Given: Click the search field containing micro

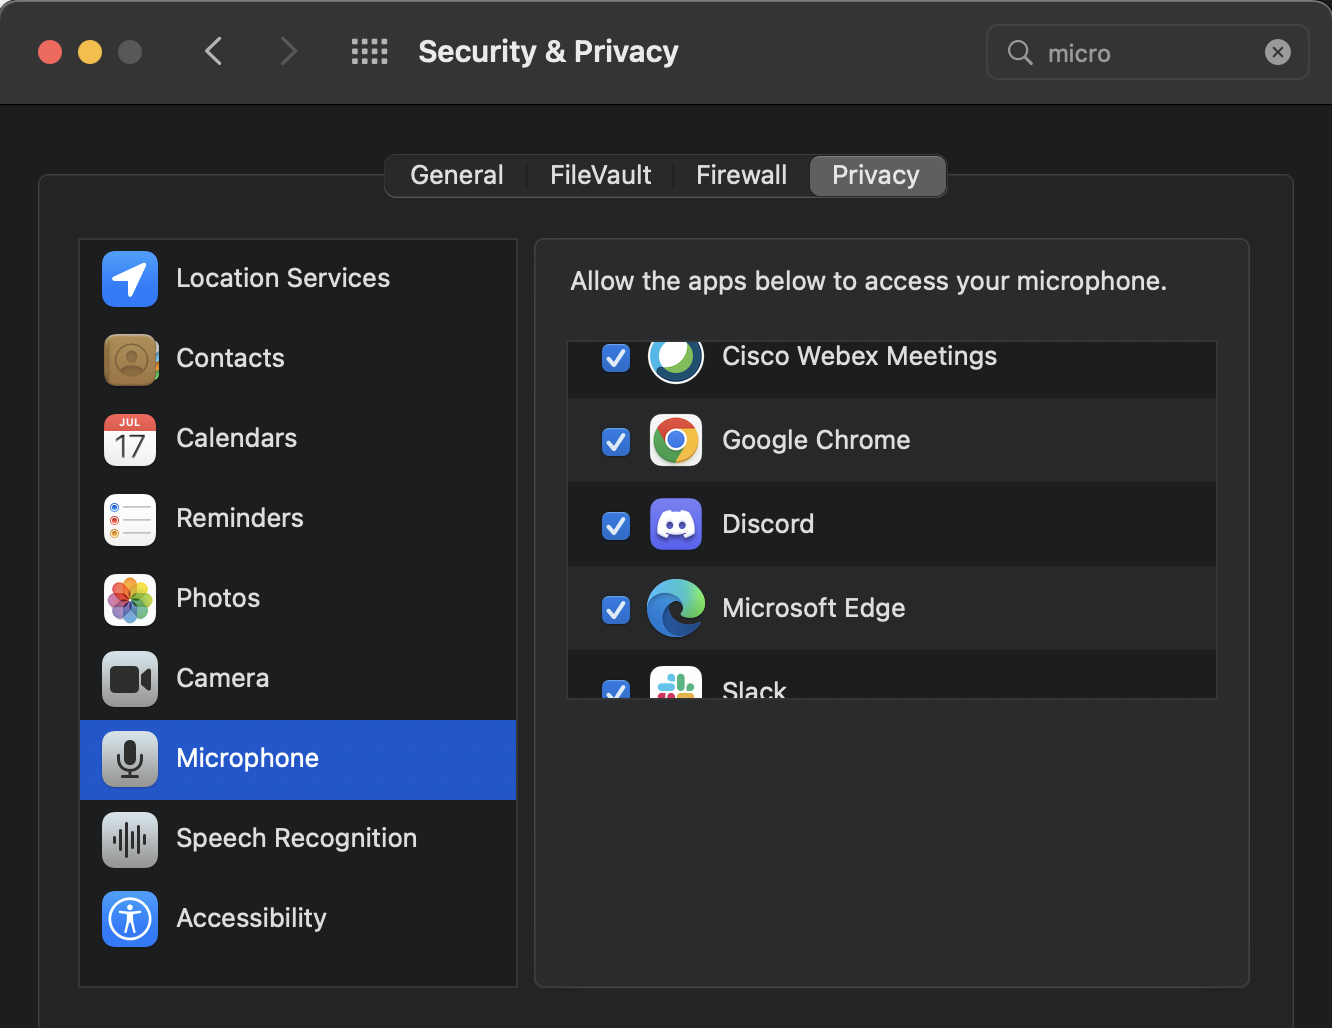Looking at the screenshot, I should 1148,52.
